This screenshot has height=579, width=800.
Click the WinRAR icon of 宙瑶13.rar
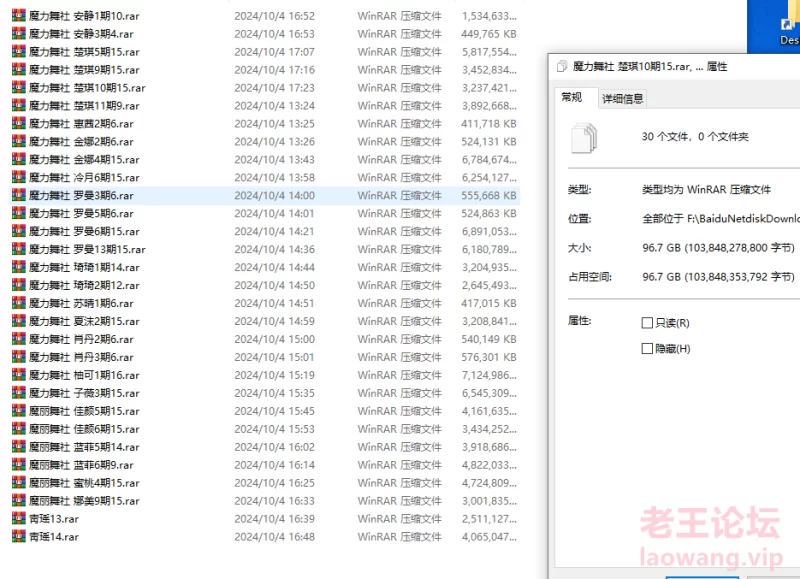pos(19,518)
